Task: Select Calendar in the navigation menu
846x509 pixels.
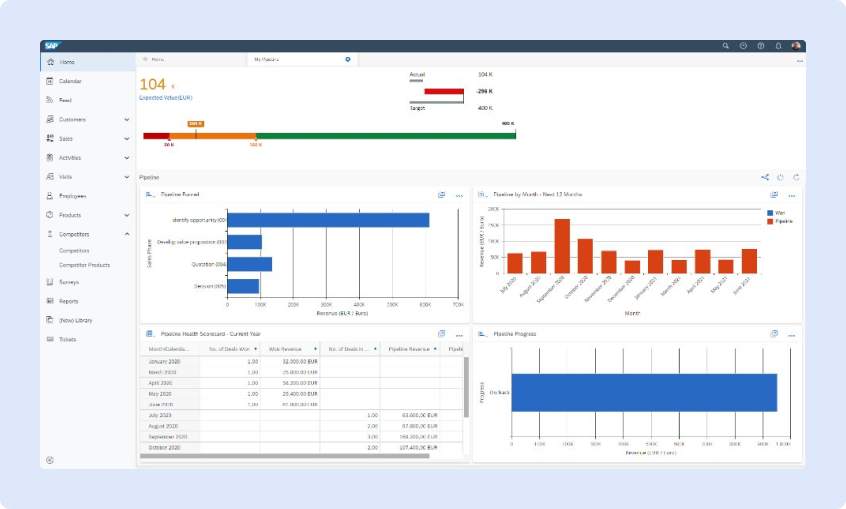Action: 87,81
